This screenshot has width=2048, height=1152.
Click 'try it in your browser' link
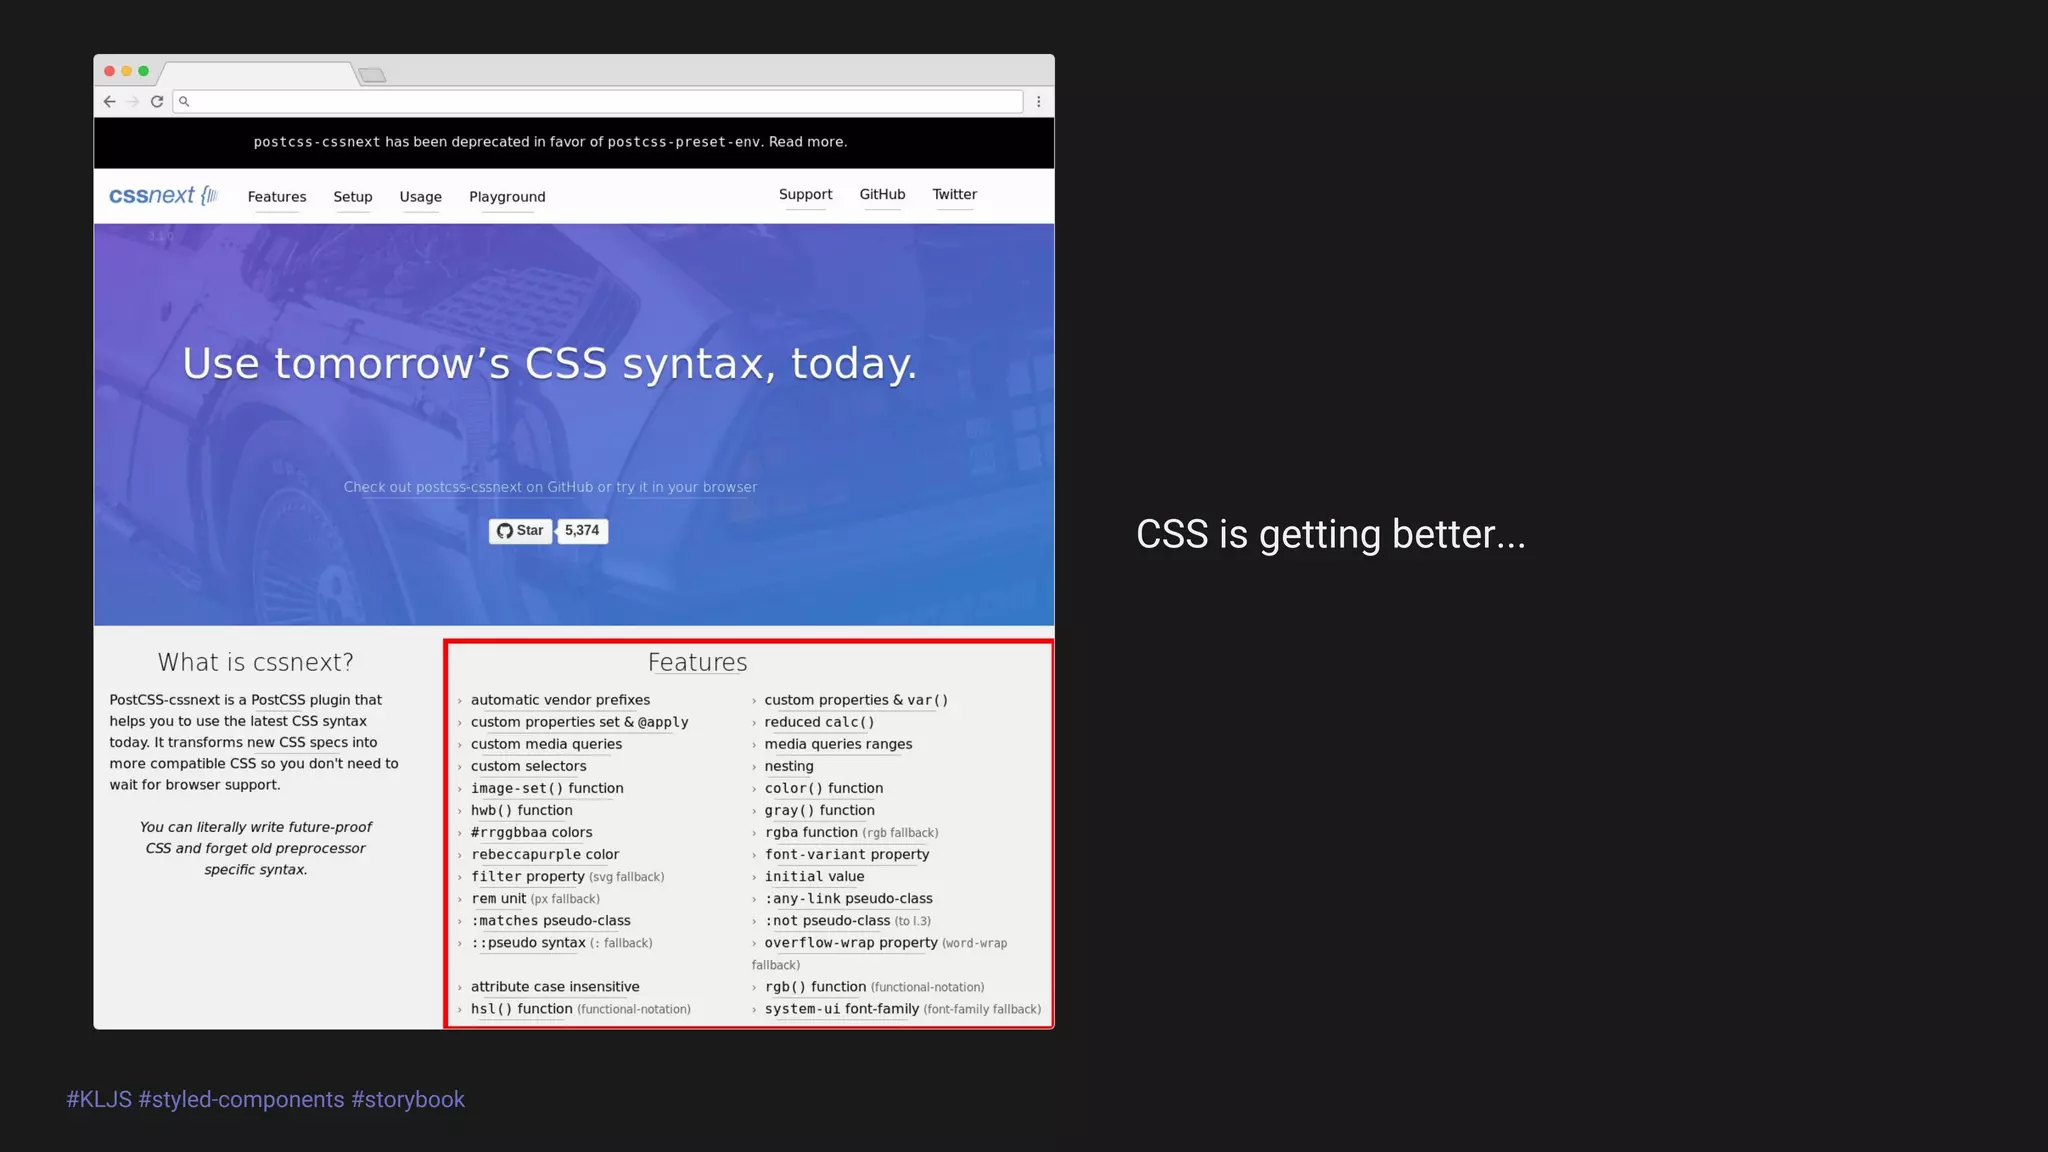pos(687,487)
